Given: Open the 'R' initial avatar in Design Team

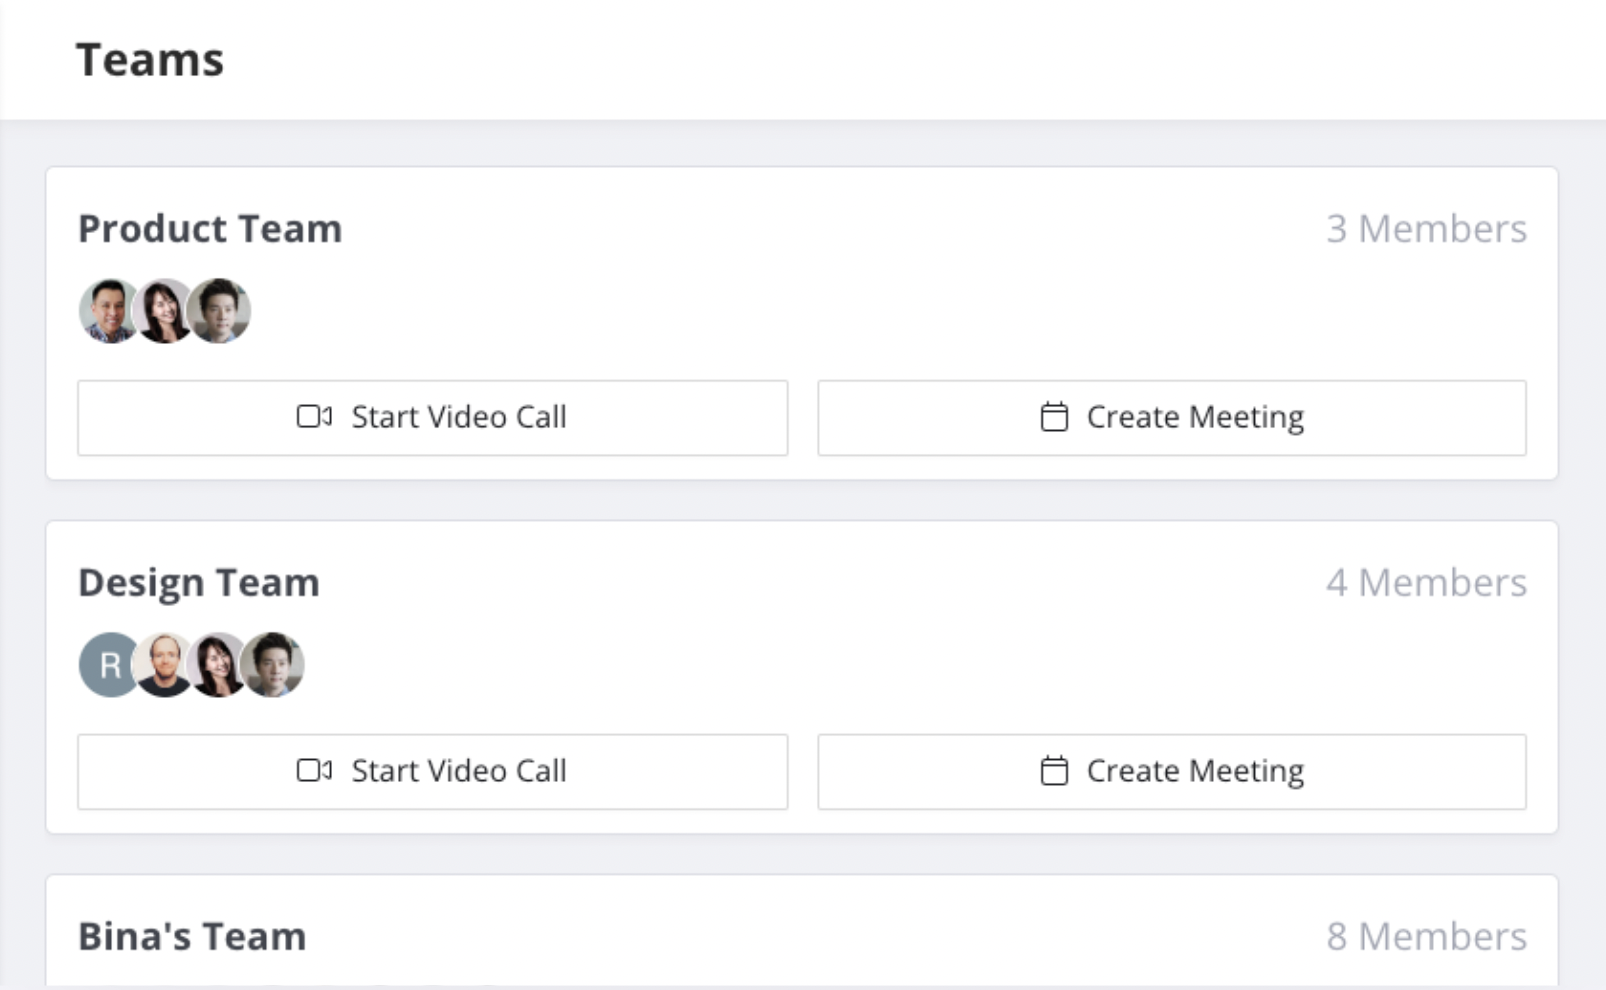Looking at the screenshot, I should tap(108, 665).
